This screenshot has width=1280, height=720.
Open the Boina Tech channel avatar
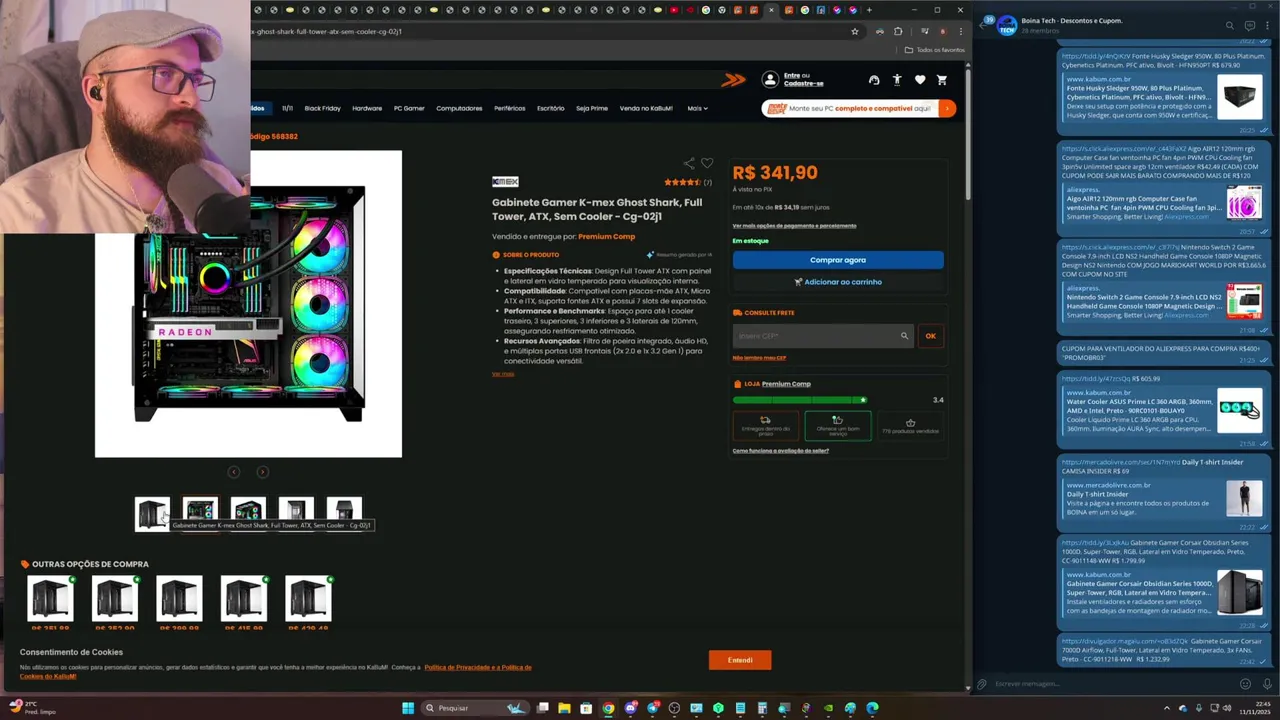tap(1006, 25)
